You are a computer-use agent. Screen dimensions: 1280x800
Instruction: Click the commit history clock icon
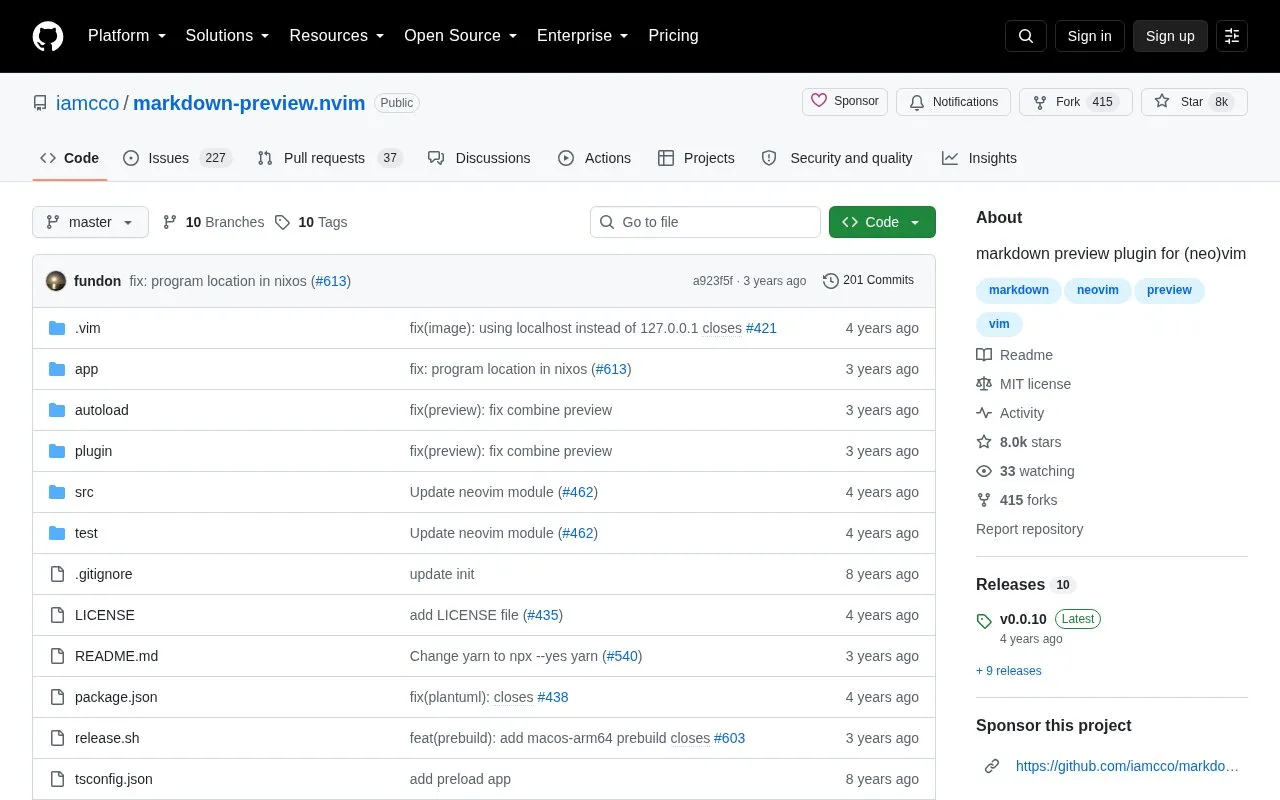coord(830,281)
